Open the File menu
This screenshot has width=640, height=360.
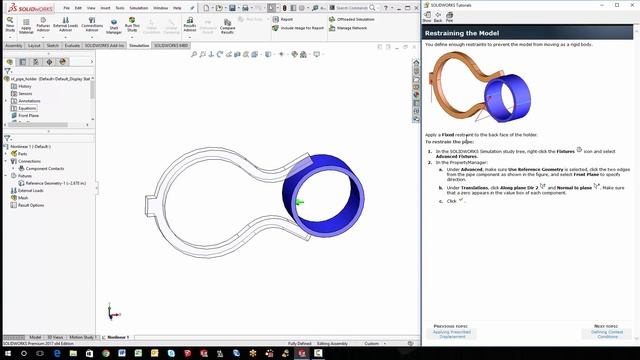pos(67,8)
